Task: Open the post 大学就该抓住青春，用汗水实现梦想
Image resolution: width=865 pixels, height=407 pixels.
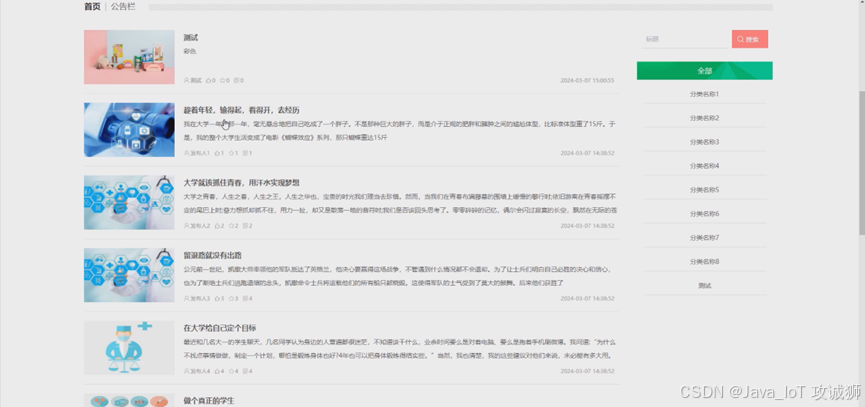Action: pyautogui.click(x=242, y=183)
